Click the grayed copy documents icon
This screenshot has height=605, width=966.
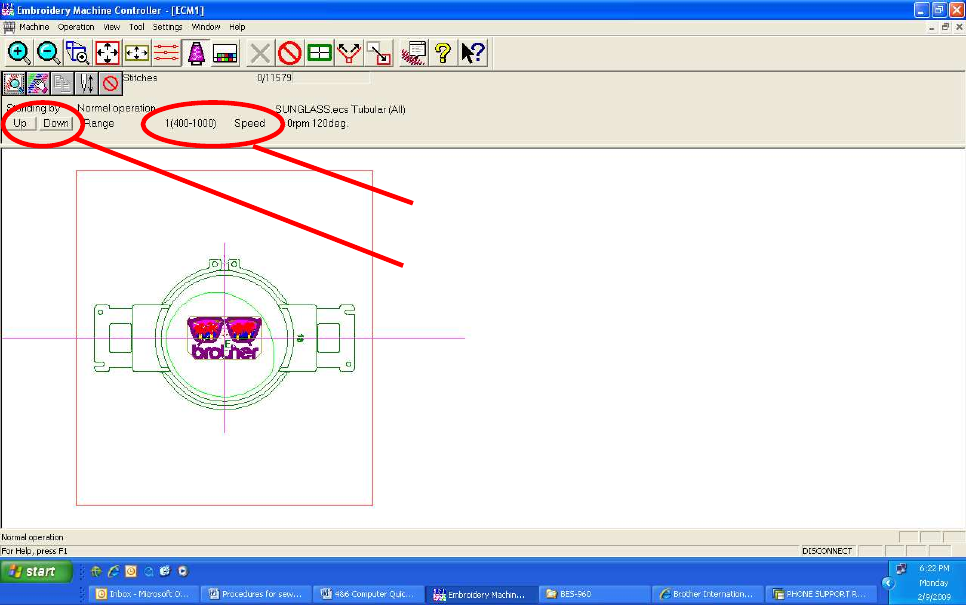click(x=62, y=83)
